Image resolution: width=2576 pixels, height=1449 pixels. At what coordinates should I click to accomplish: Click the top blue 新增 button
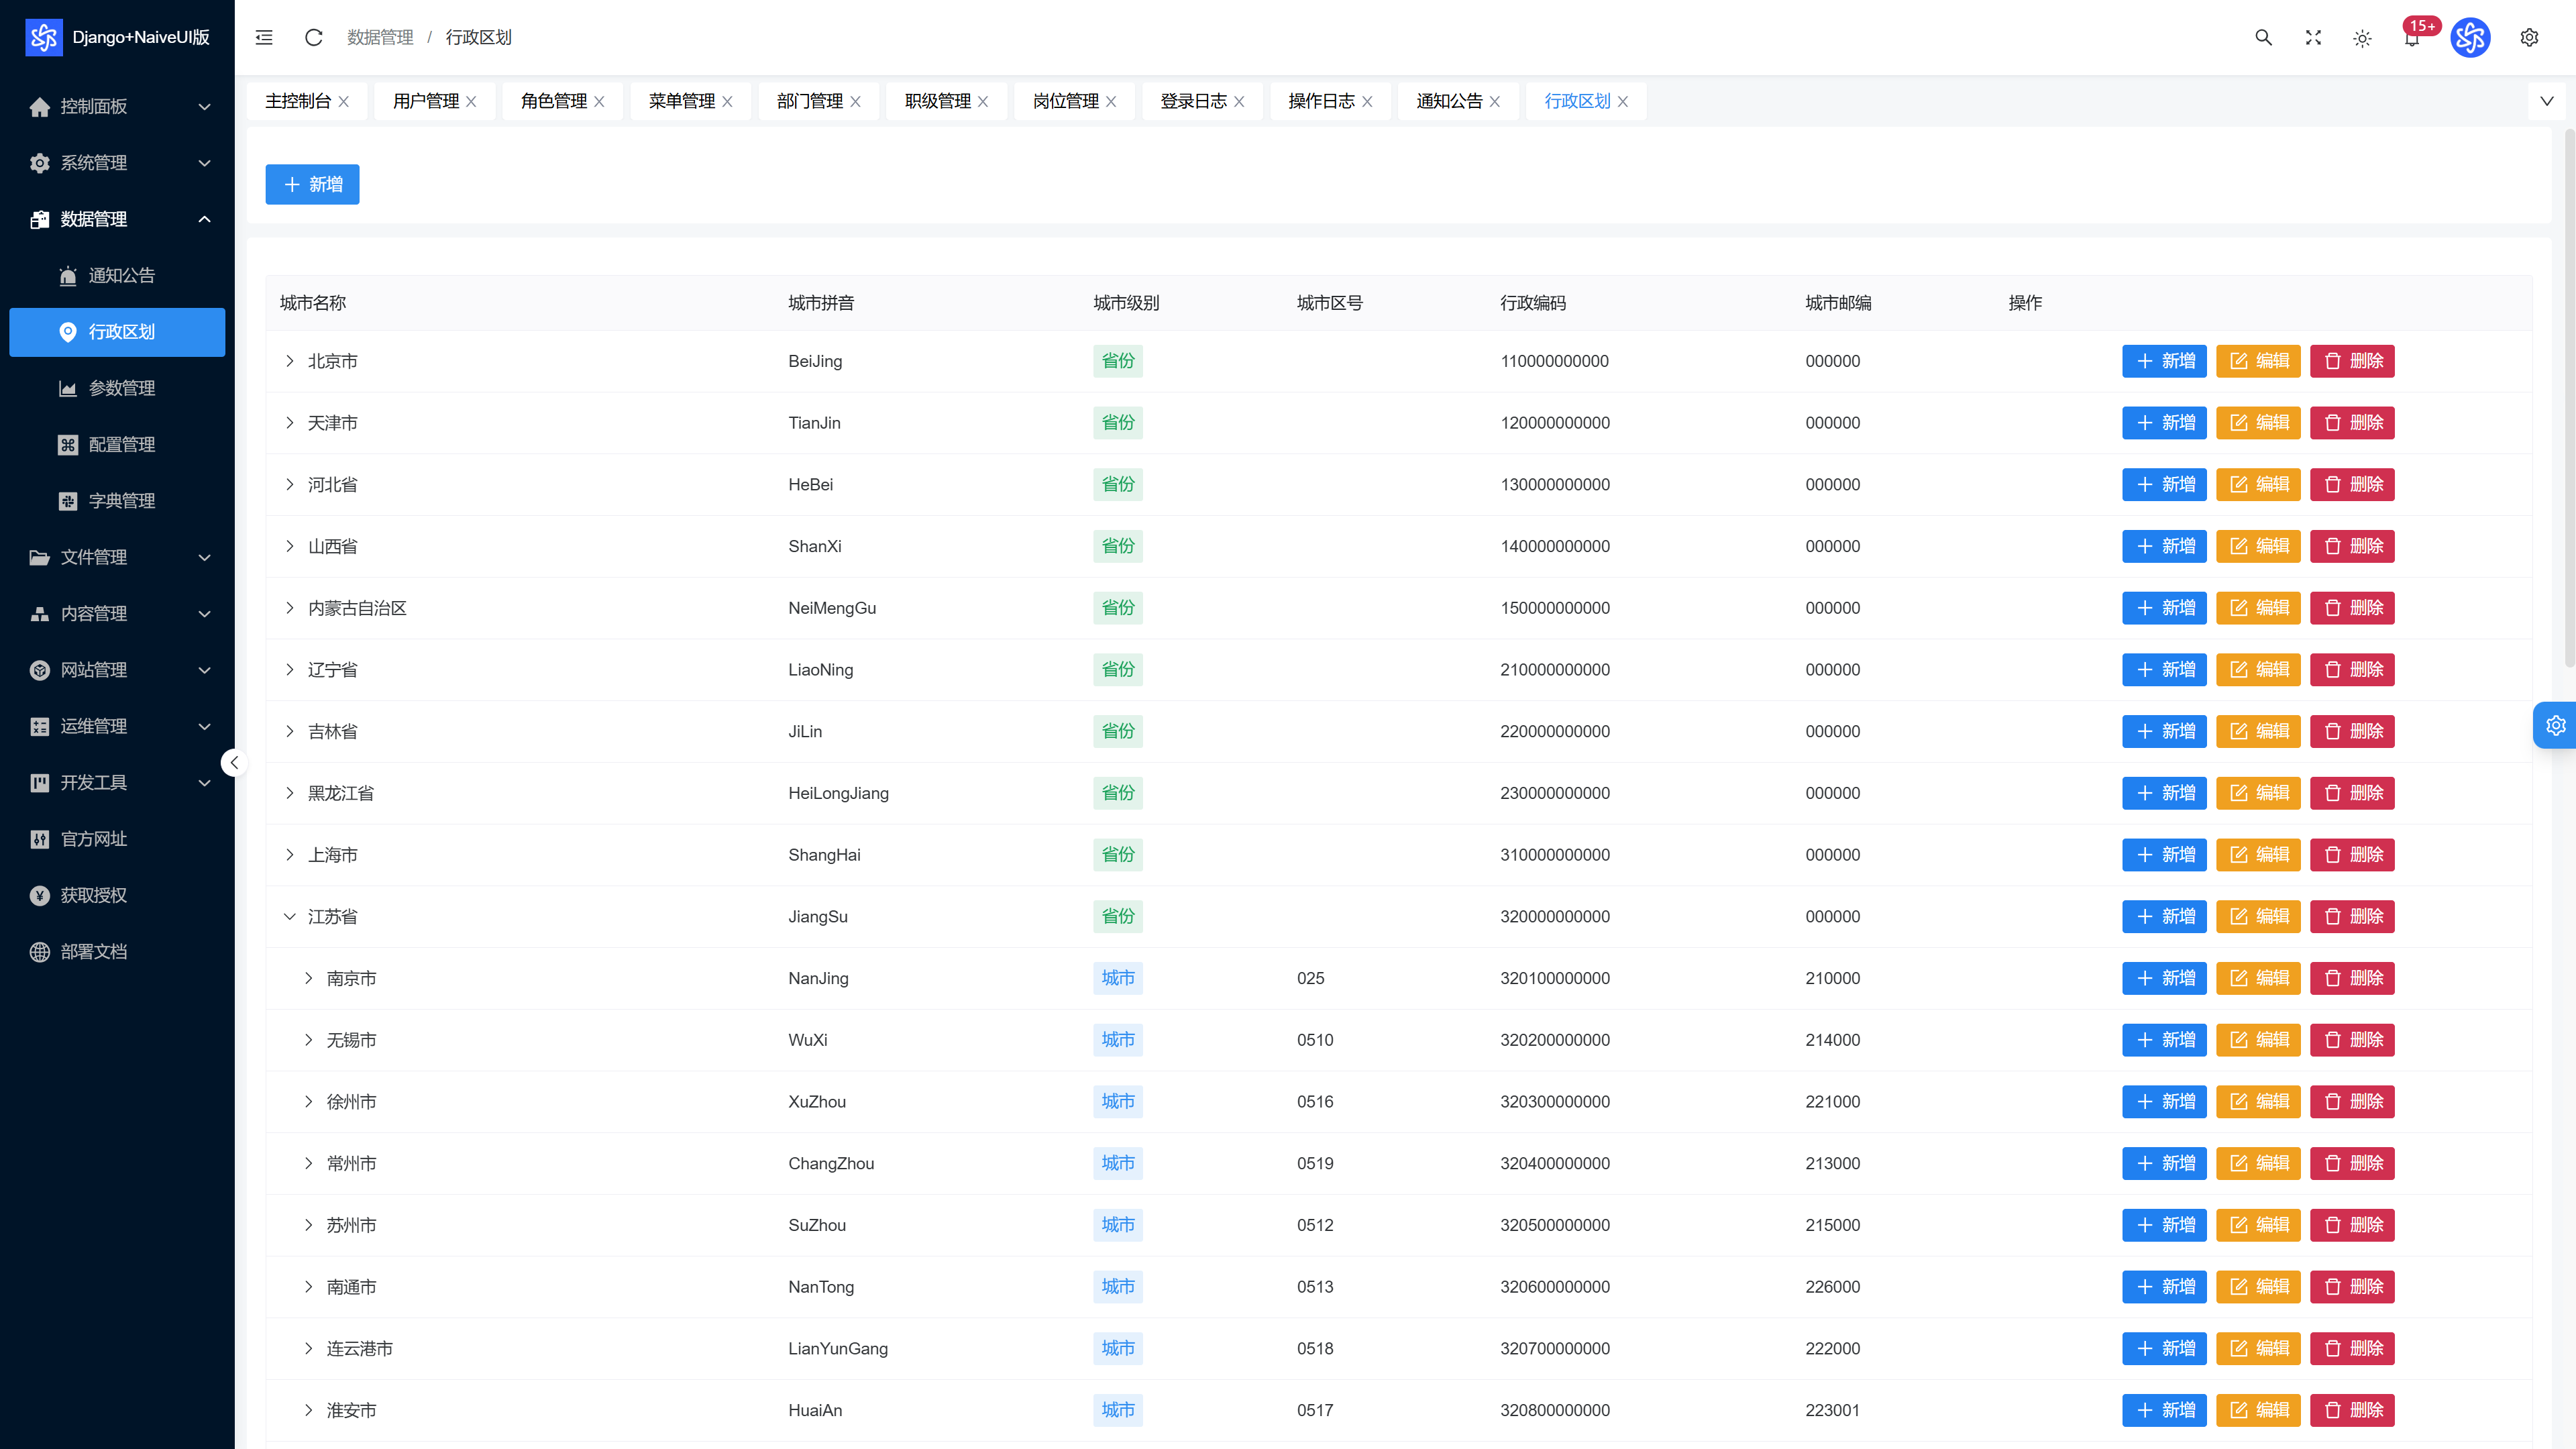pyautogui.click(x=312, y=184)
